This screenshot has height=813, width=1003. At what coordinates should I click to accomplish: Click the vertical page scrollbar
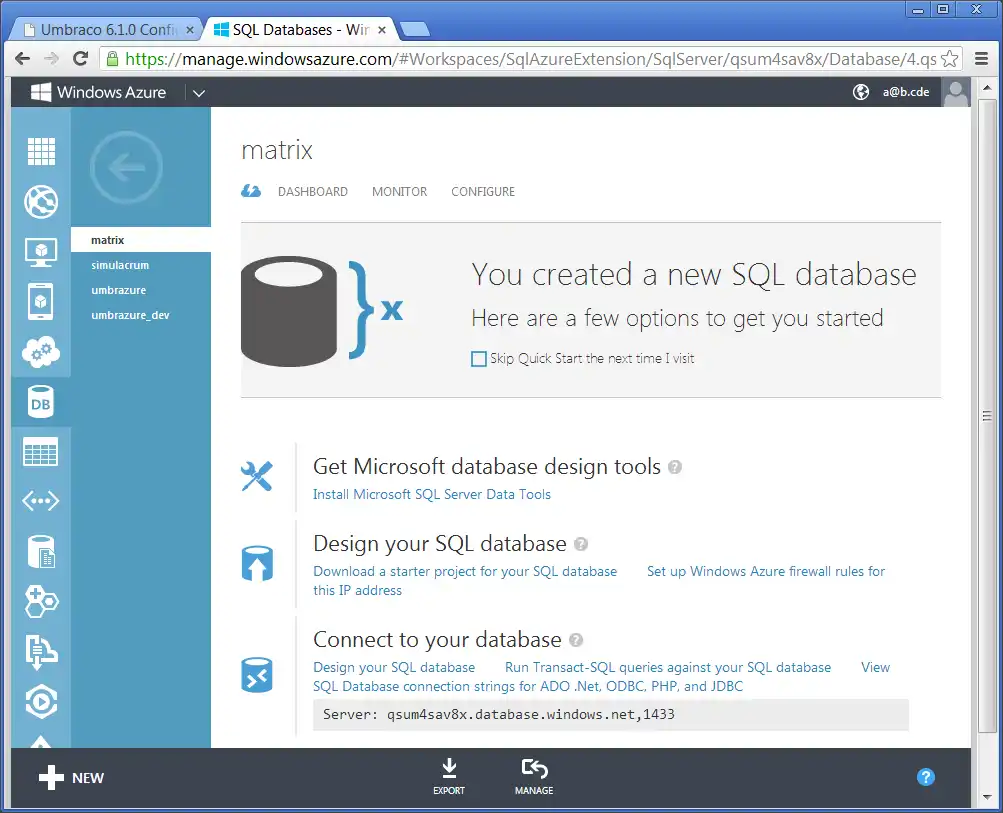tap(986, 416)
